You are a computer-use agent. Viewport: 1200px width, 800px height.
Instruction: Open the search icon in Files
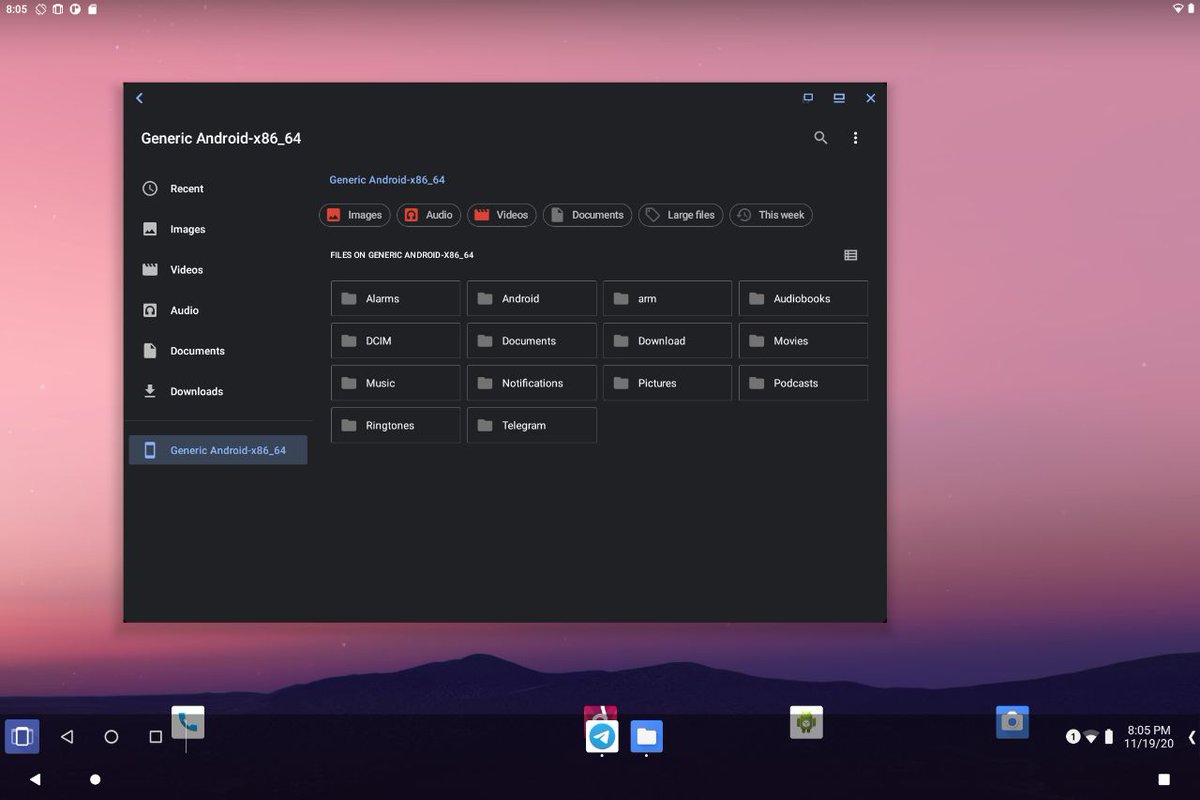click(821, 138)
